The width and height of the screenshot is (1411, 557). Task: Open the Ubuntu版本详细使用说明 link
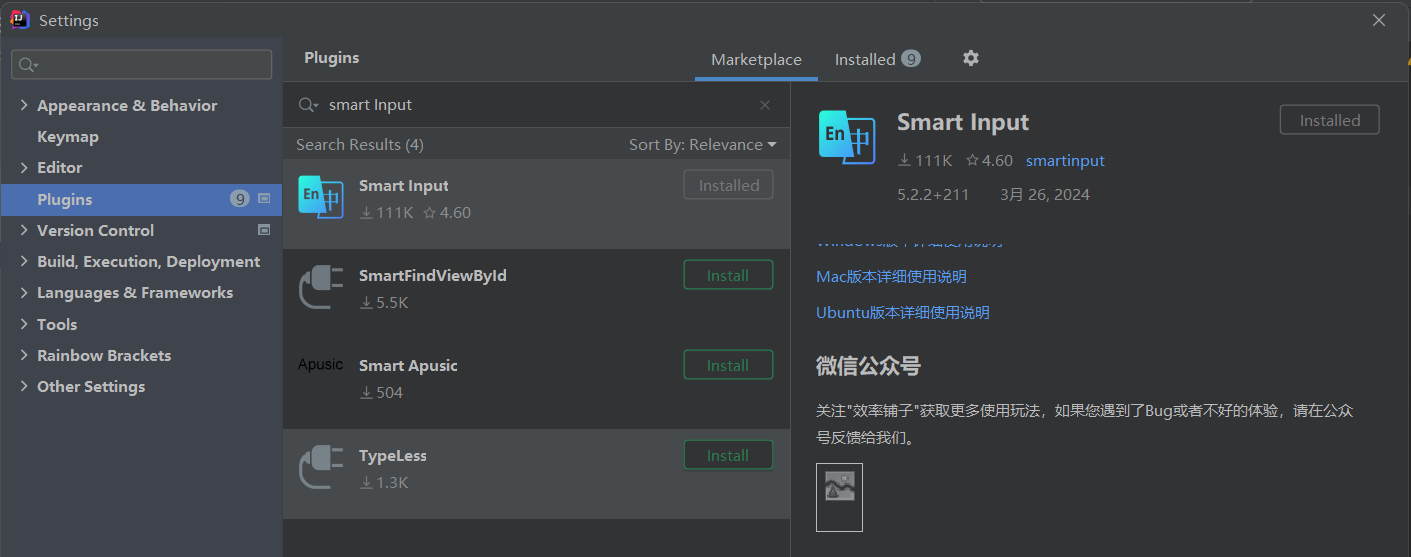pos(903,312)
